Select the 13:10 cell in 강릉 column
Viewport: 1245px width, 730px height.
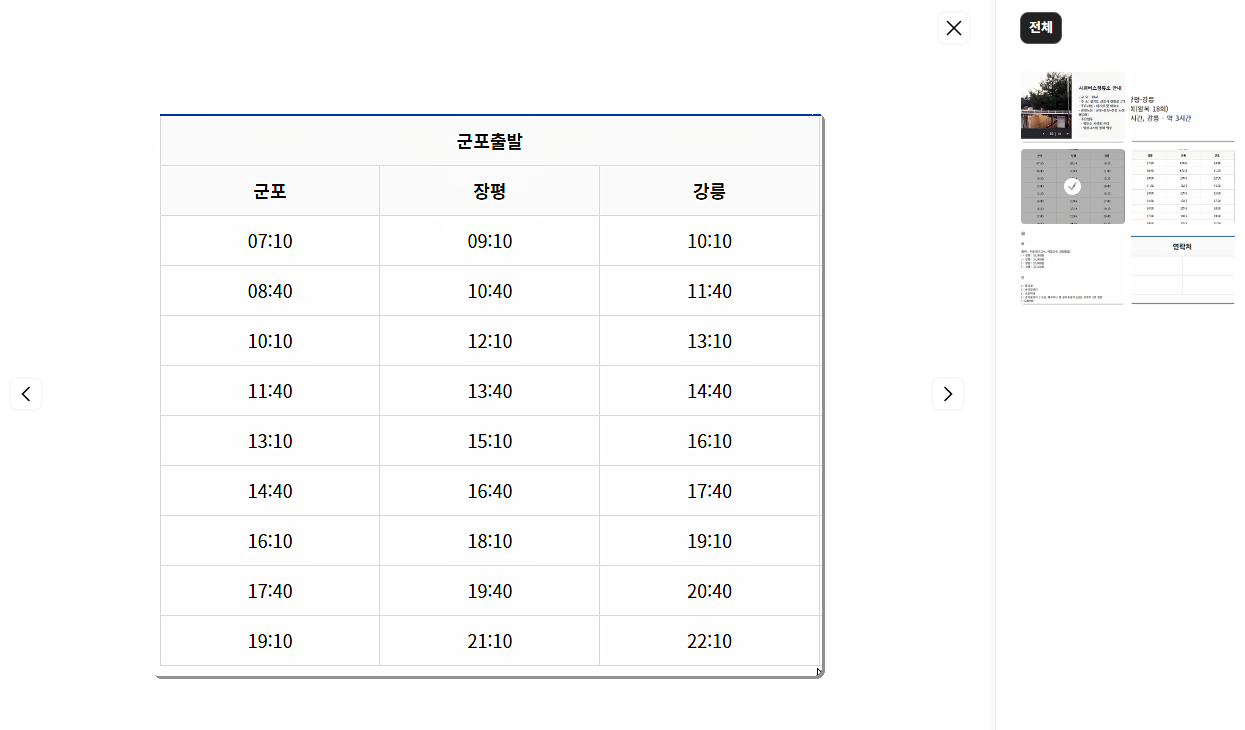pos(710,341)
